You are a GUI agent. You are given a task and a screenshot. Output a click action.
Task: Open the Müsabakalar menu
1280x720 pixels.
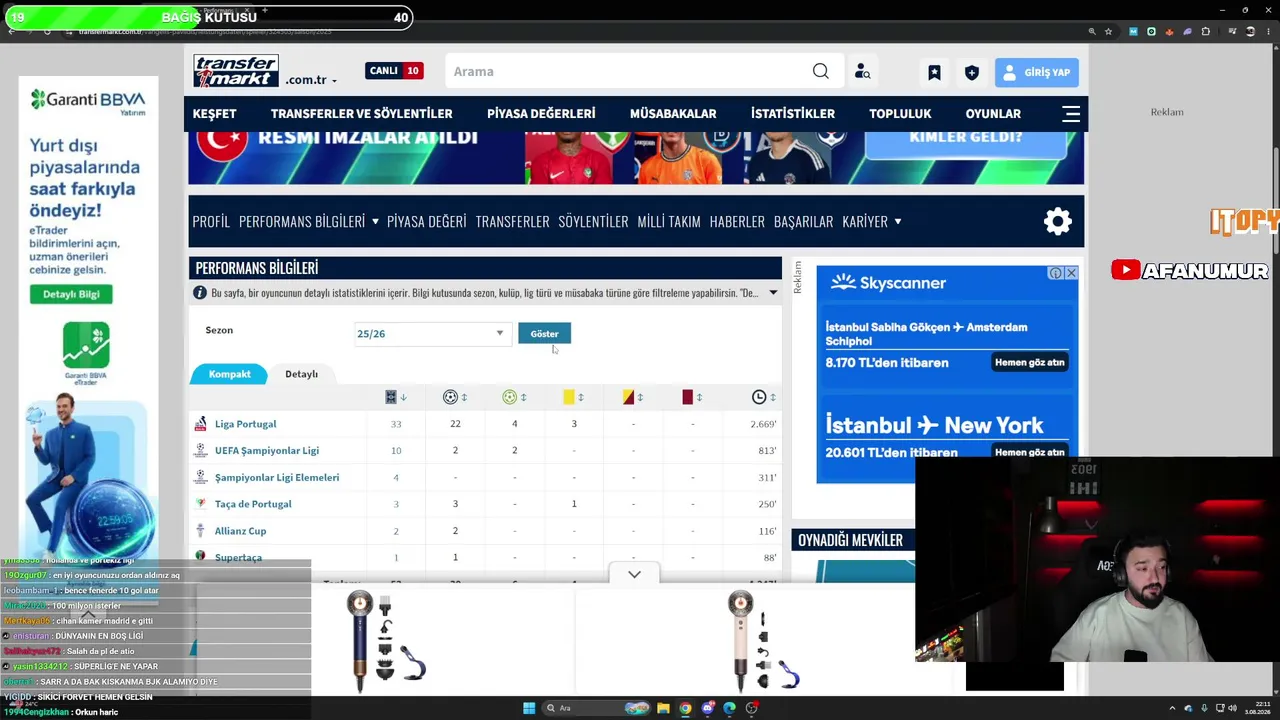(x=673, y=114)
